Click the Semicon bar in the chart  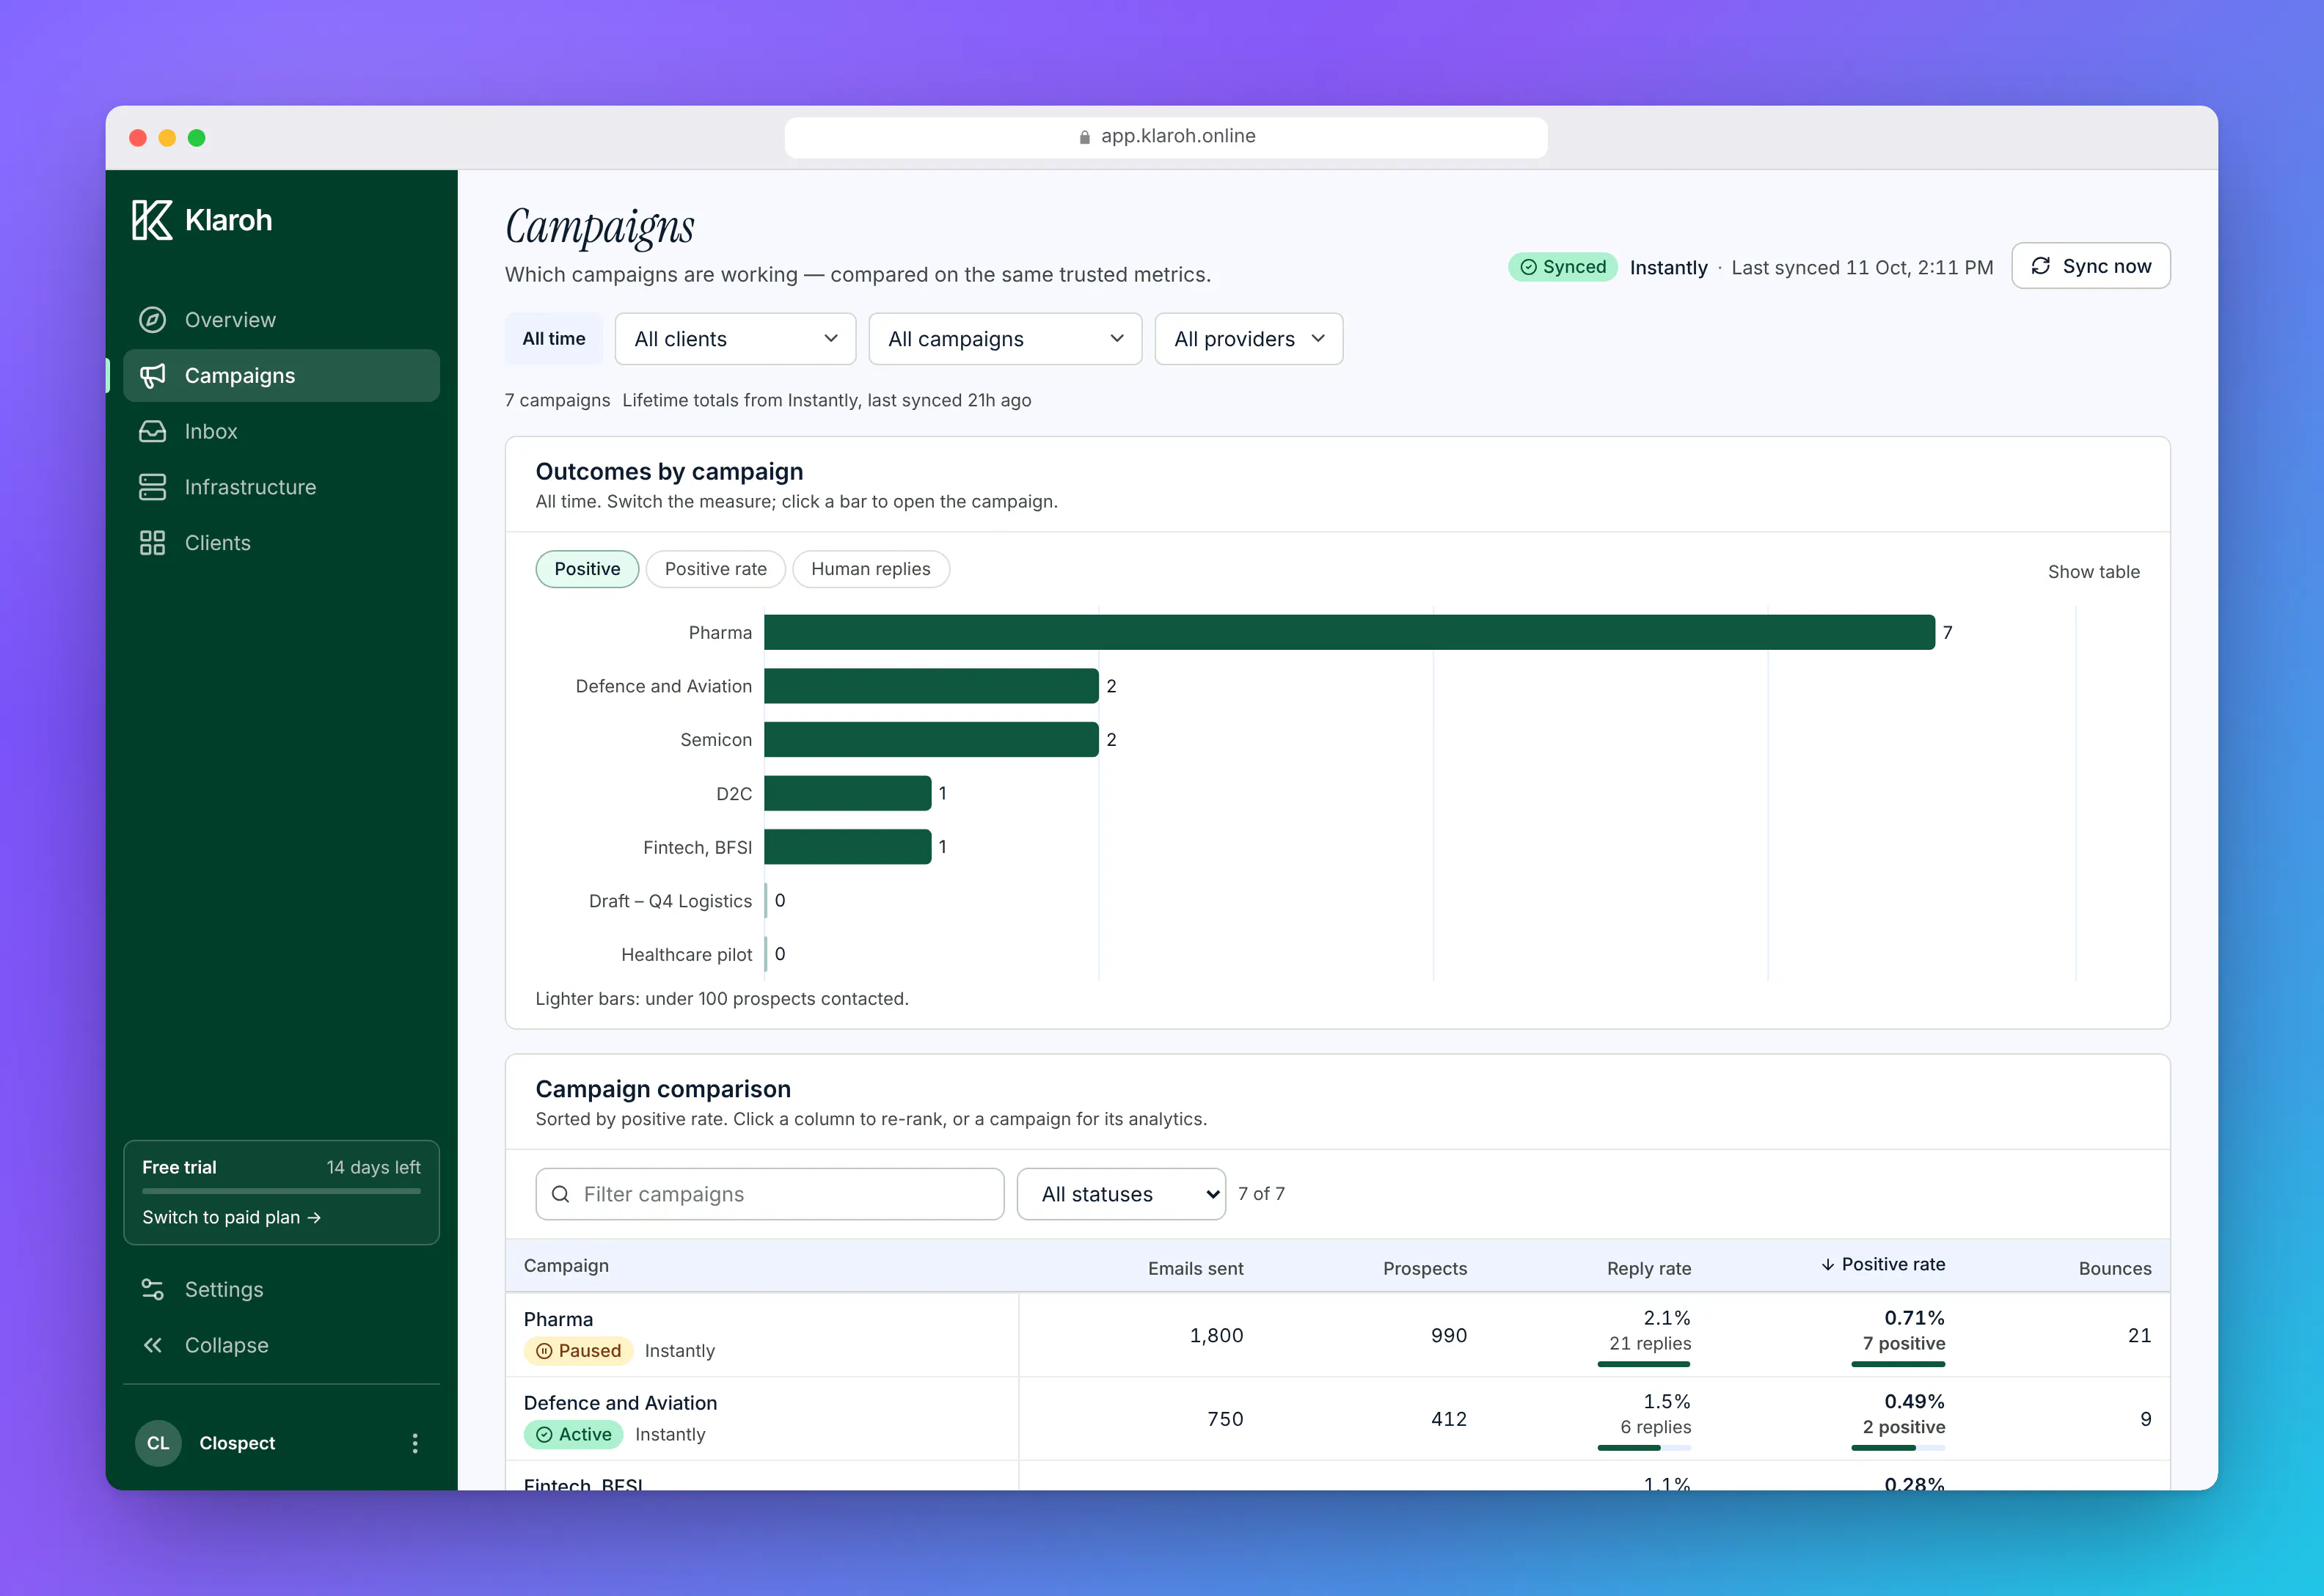tap(931, 740)
